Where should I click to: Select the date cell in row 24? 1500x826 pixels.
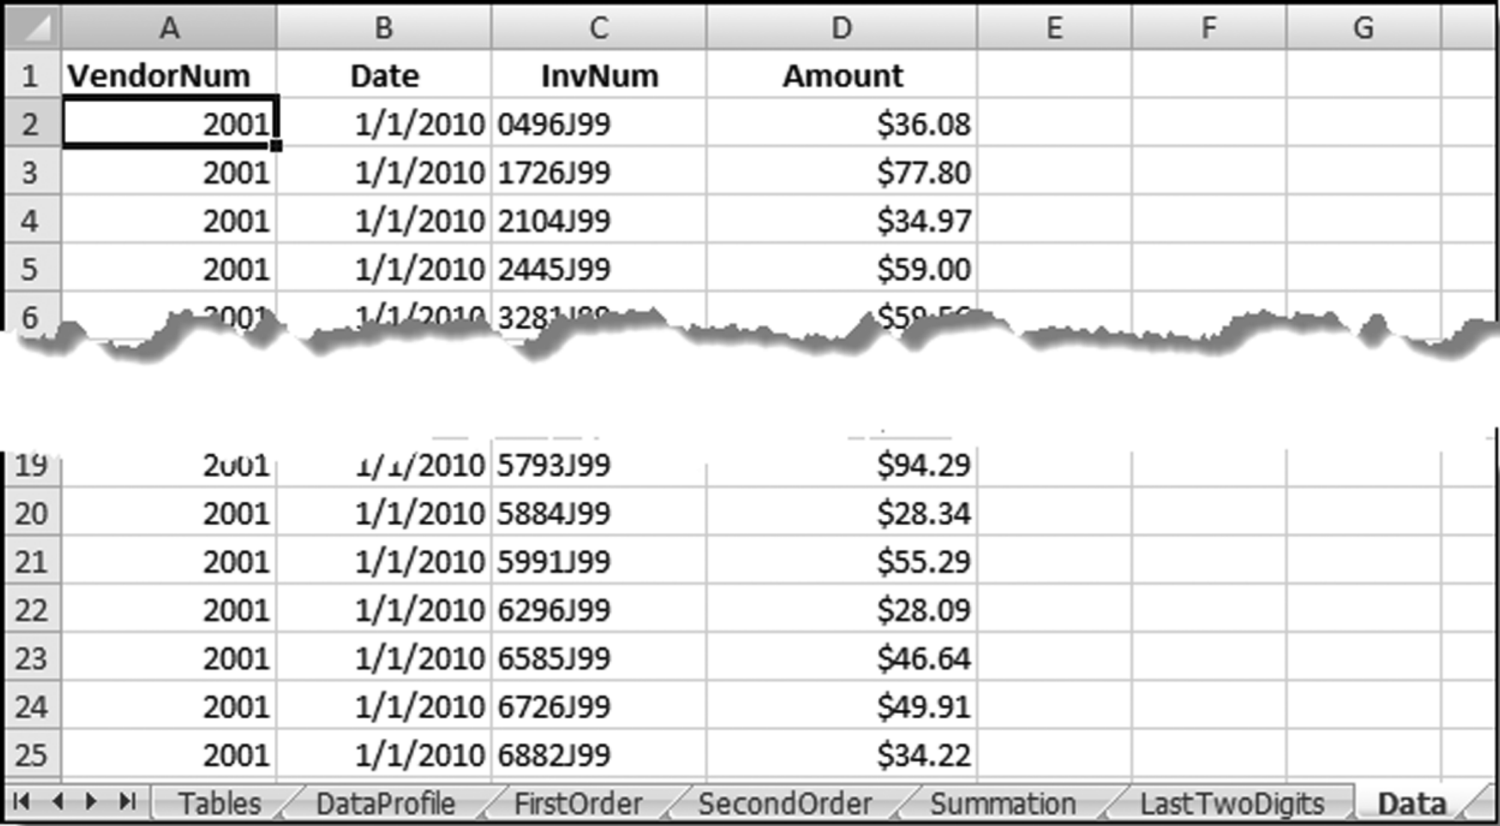point(384,707)
